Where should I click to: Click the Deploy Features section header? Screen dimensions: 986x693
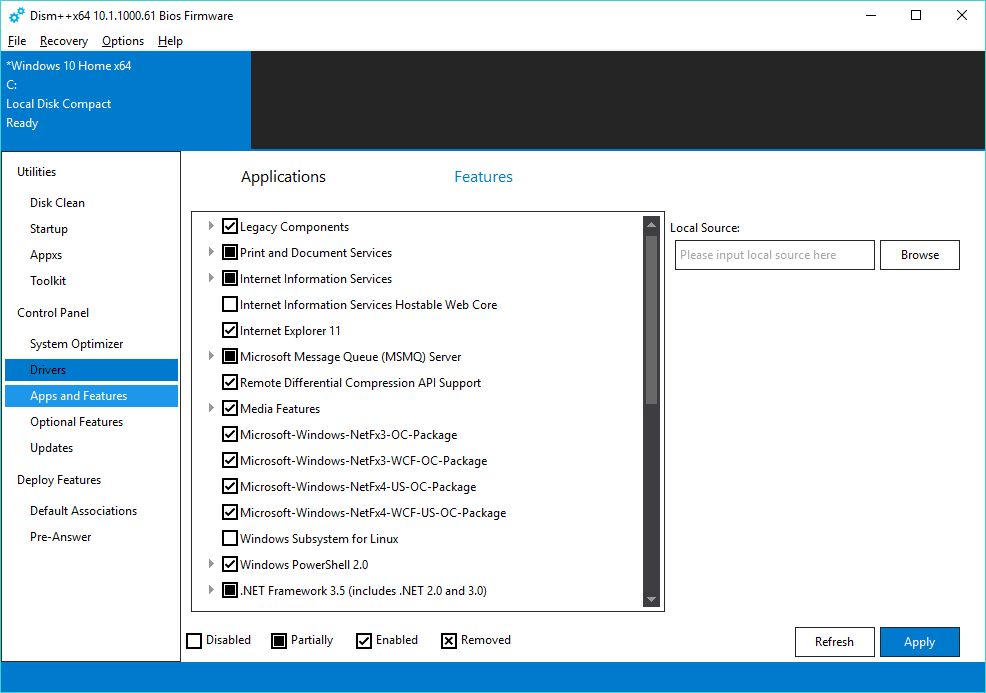click(x=59, y=480)
